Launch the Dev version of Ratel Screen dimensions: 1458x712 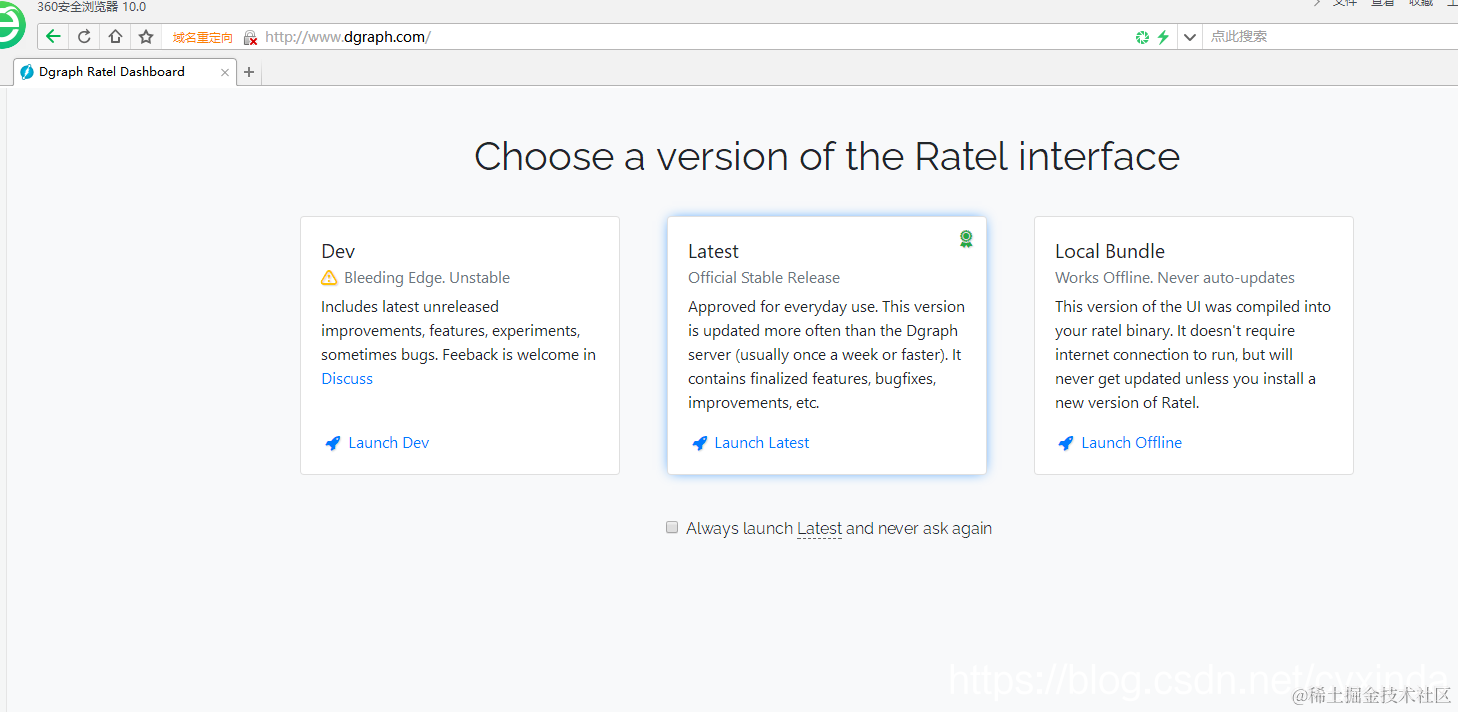388,443
